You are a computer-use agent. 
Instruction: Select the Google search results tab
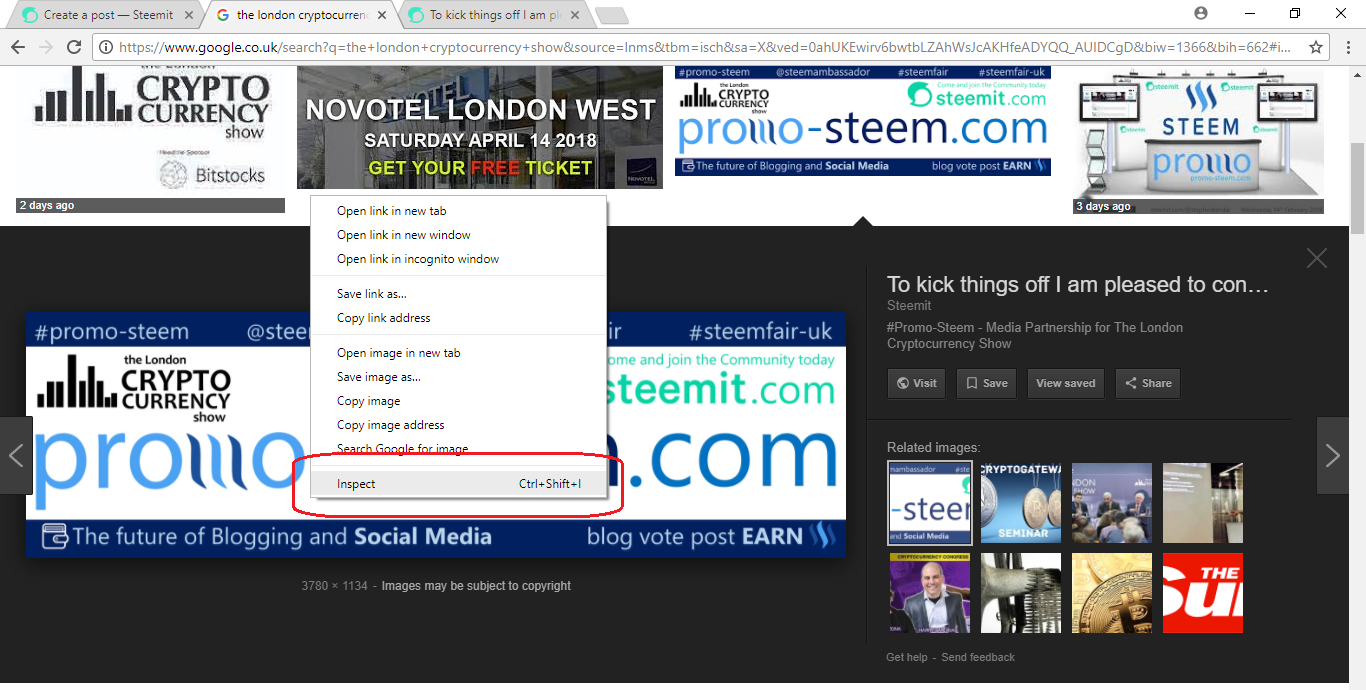pos(300,15)
